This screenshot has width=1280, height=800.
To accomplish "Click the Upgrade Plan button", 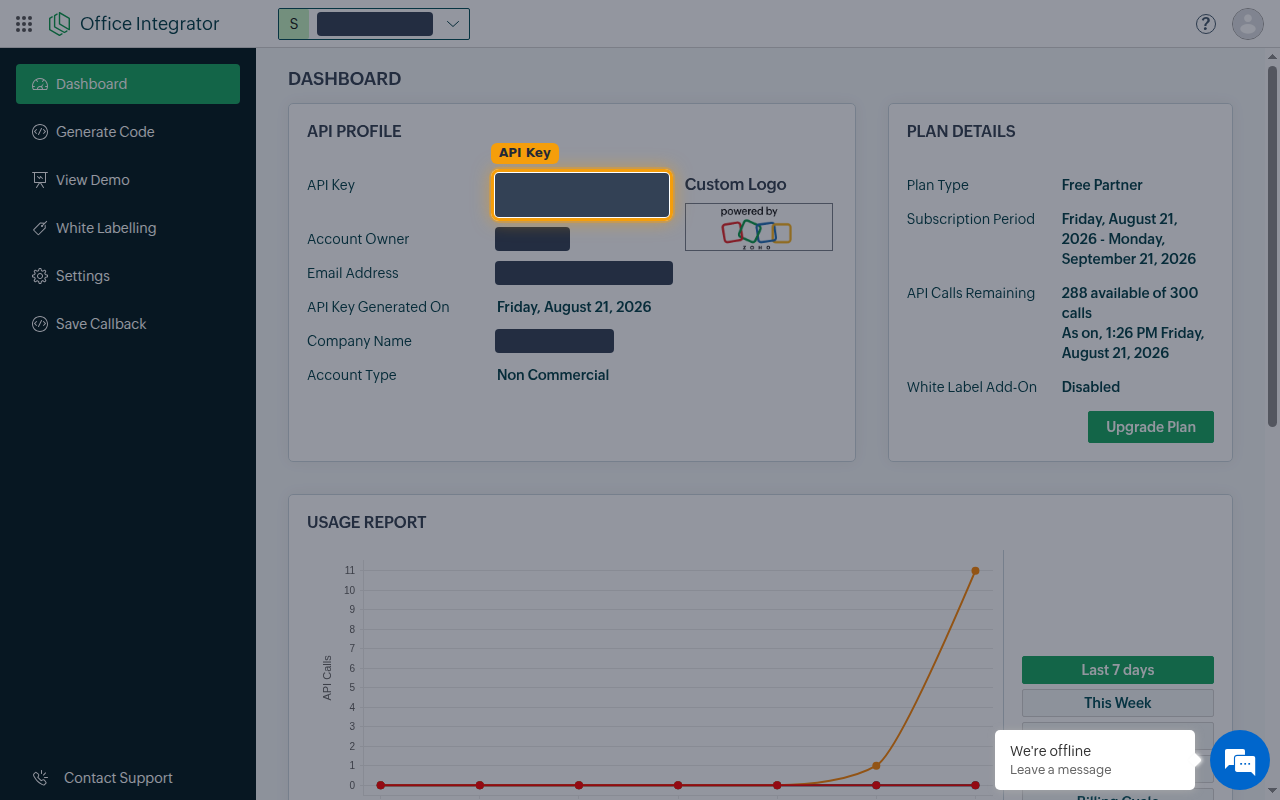I will click(1151, 427).
